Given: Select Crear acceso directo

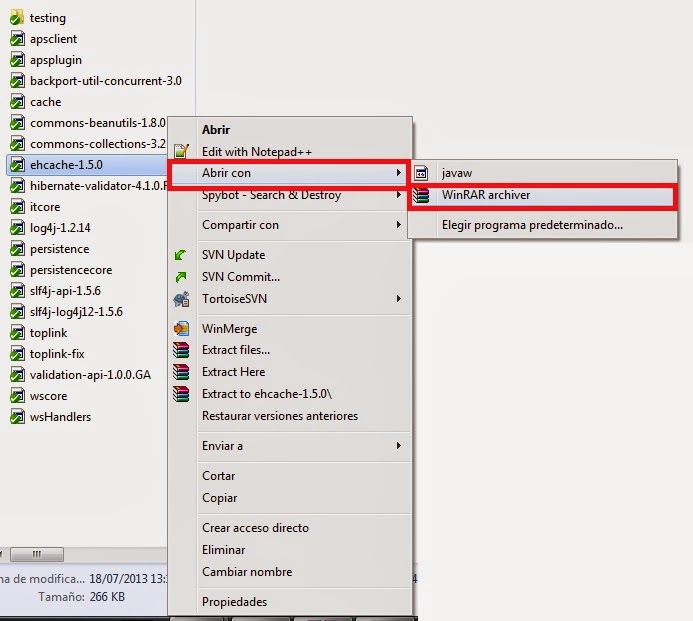Looking at the screenshot, I should pos(290,528).
